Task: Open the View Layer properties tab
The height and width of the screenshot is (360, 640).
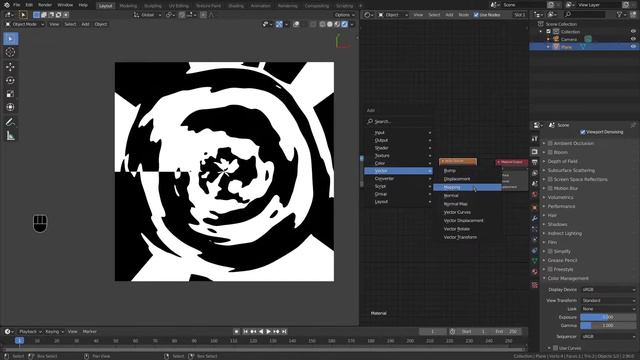Action: (x=535, y=173)
